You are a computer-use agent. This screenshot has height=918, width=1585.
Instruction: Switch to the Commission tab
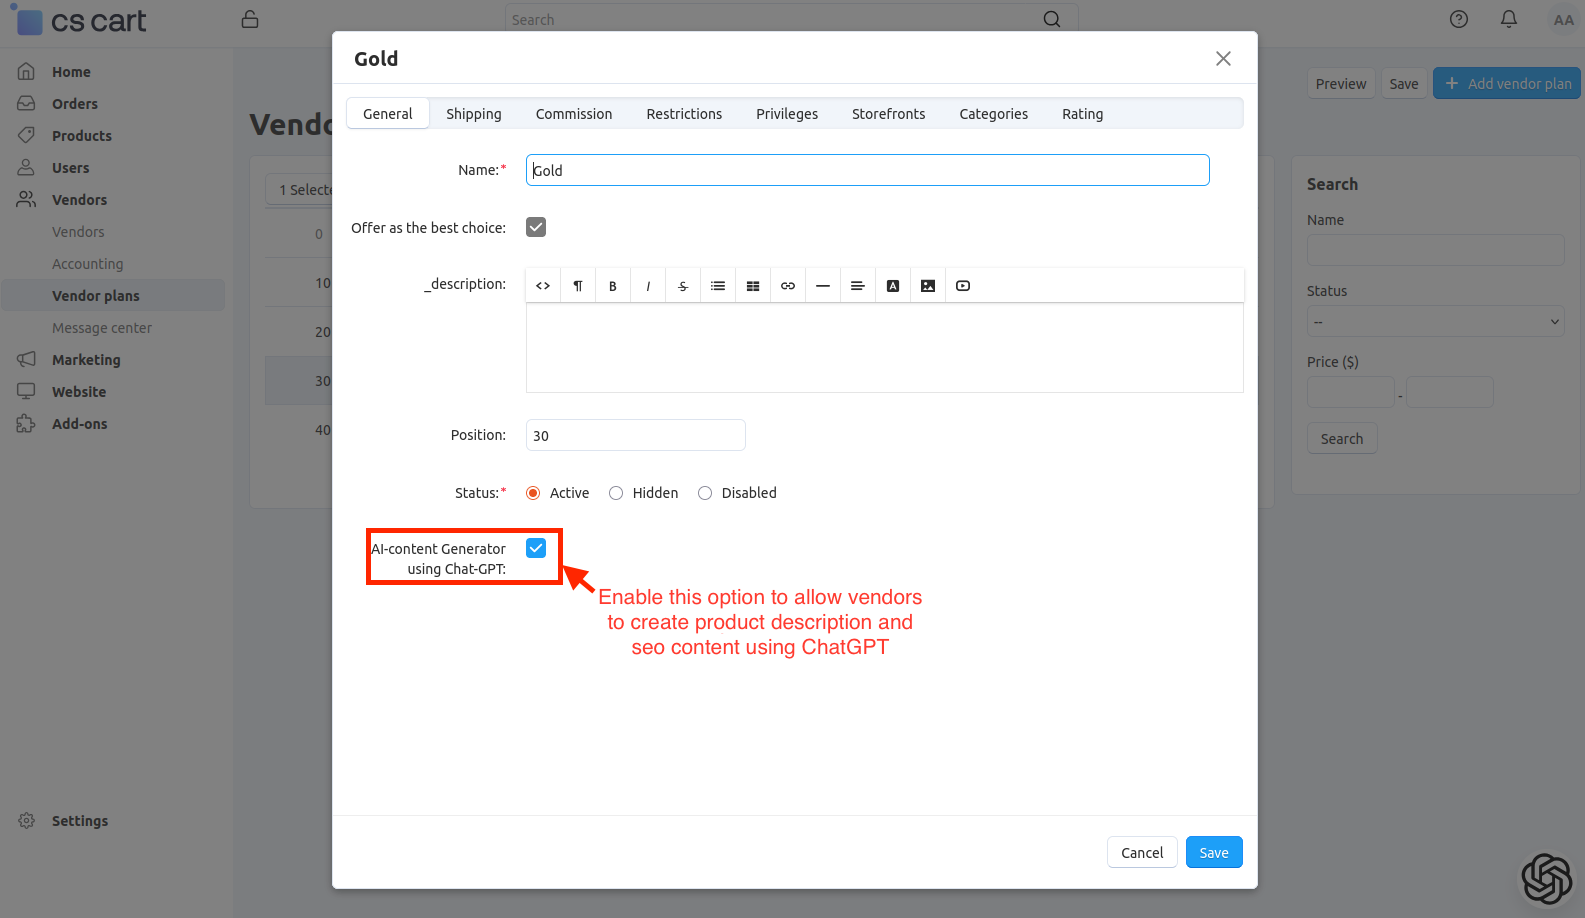pyautogui.click(x=574, y=114)
